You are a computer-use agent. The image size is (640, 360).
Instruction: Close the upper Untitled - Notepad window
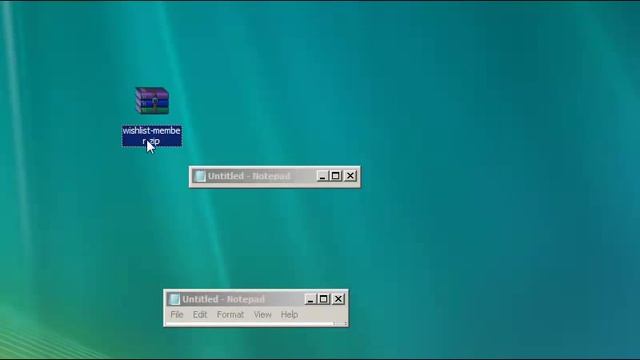tap(350, 176)
